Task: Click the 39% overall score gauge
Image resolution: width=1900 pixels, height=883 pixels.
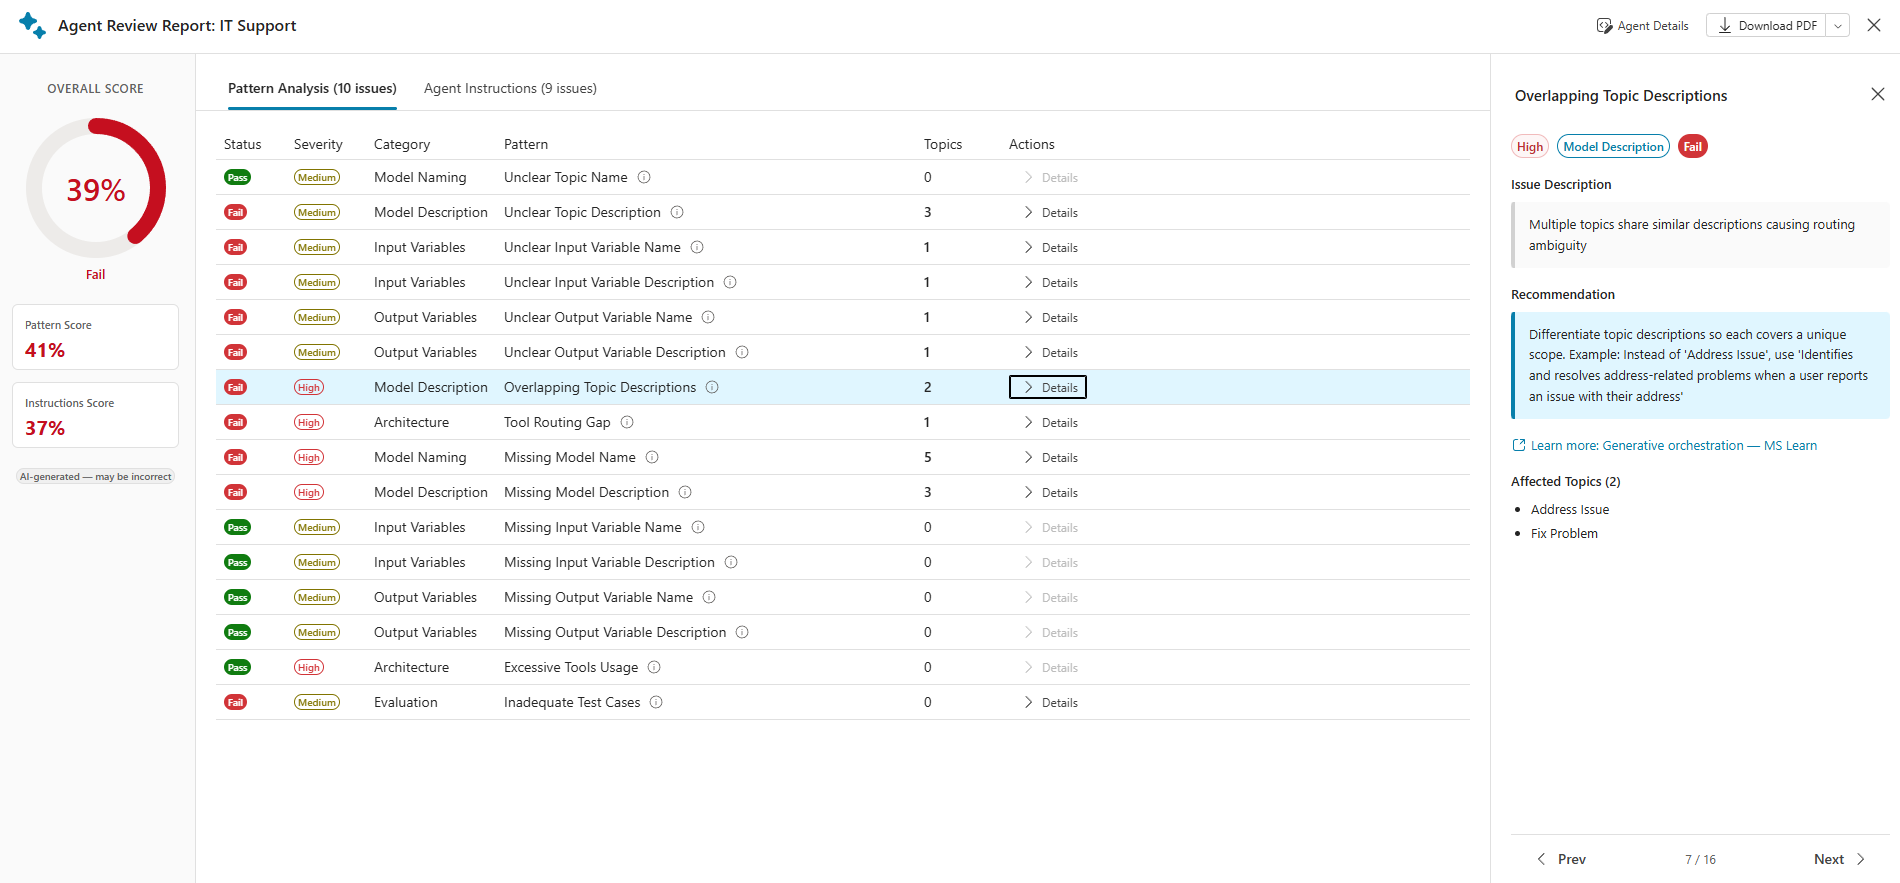Action: [x=96, y=188]
